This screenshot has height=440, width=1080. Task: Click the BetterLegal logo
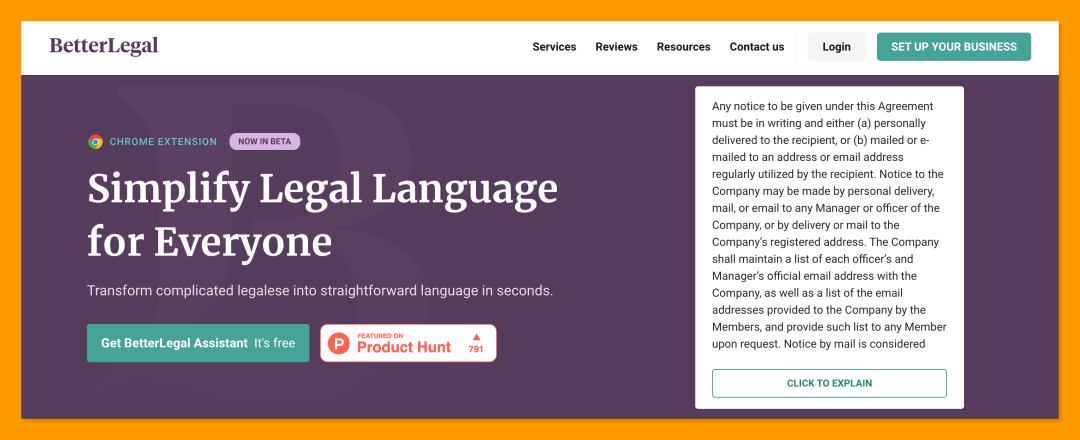pyautogui.click(x=104, y=46)
